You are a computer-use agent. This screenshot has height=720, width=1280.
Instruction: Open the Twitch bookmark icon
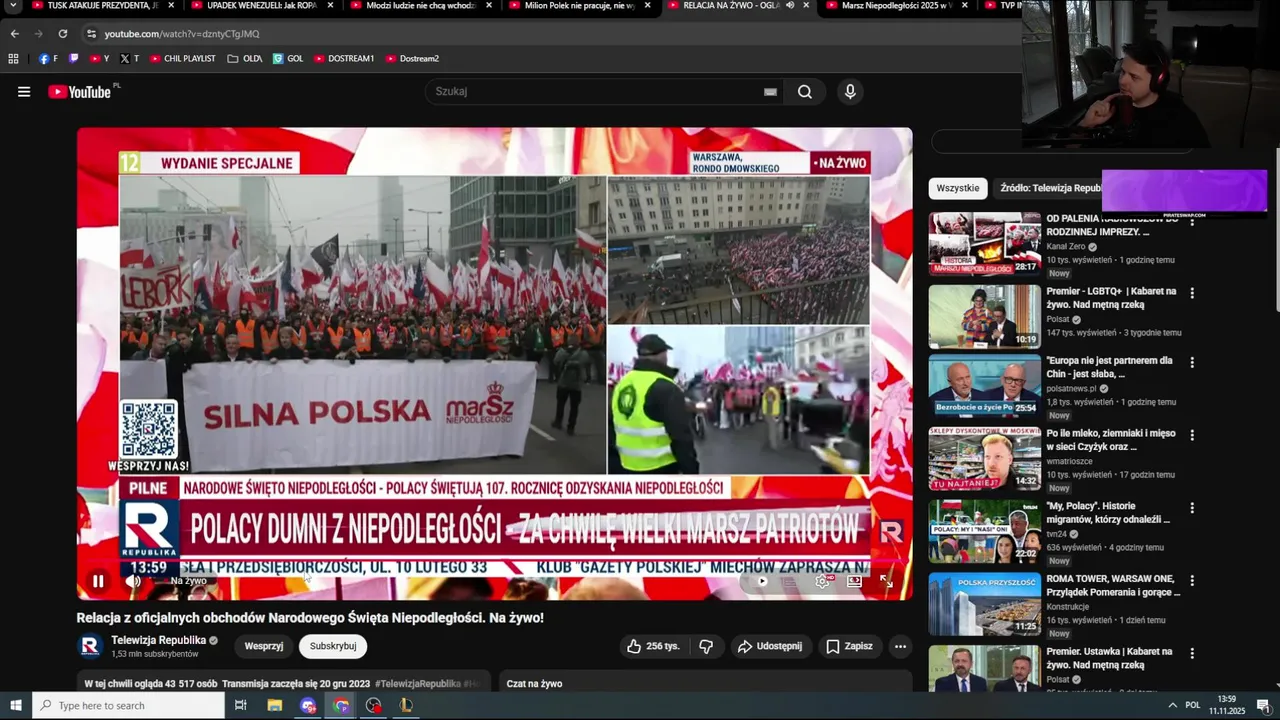73,59
